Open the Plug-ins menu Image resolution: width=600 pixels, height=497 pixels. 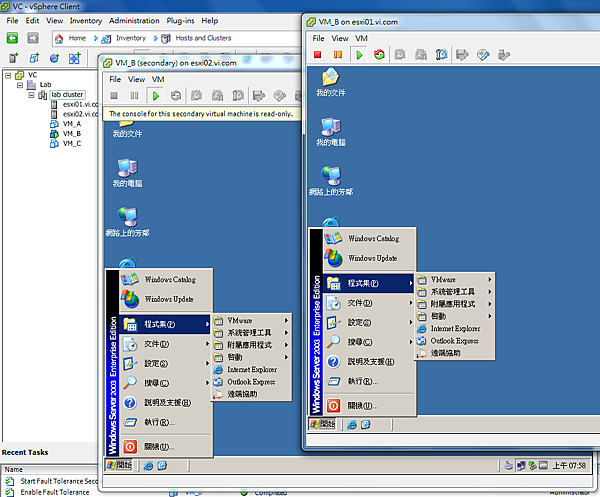[180, 20]
